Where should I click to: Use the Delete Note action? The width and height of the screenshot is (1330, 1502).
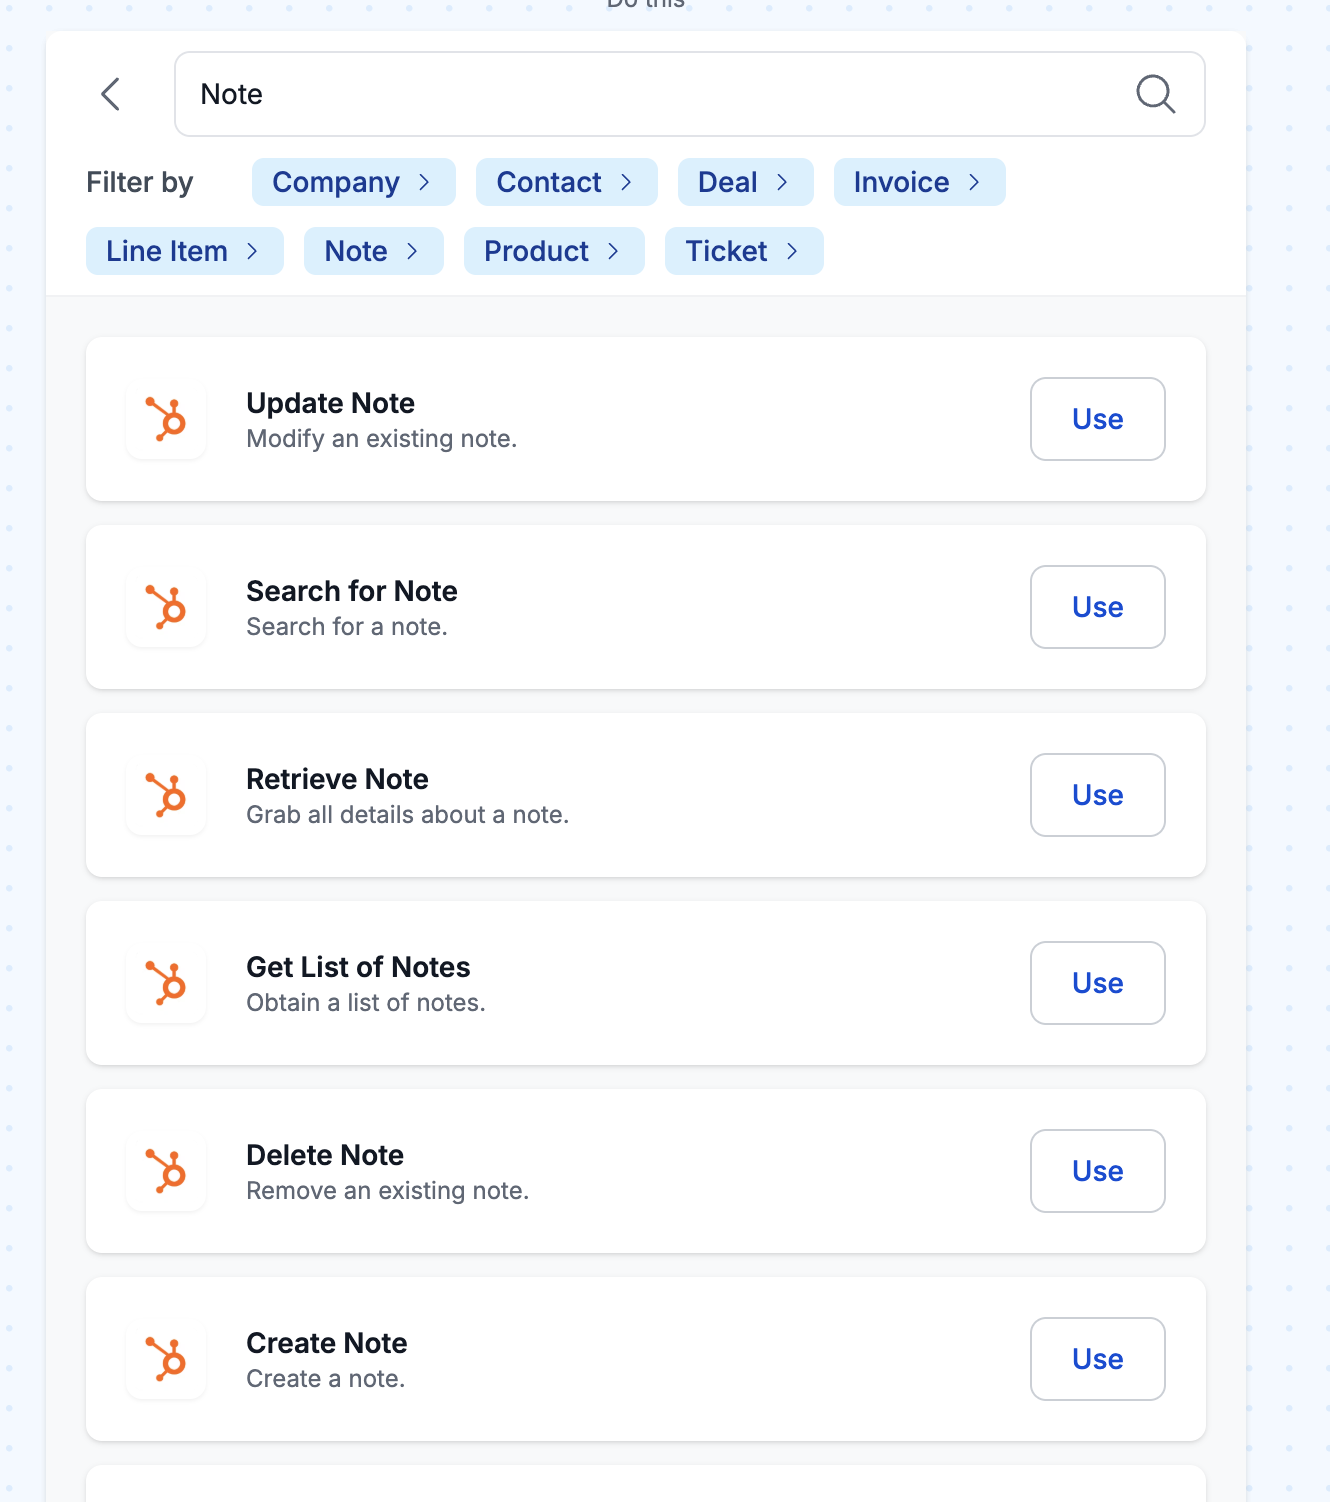[x=1098, y=1171]
